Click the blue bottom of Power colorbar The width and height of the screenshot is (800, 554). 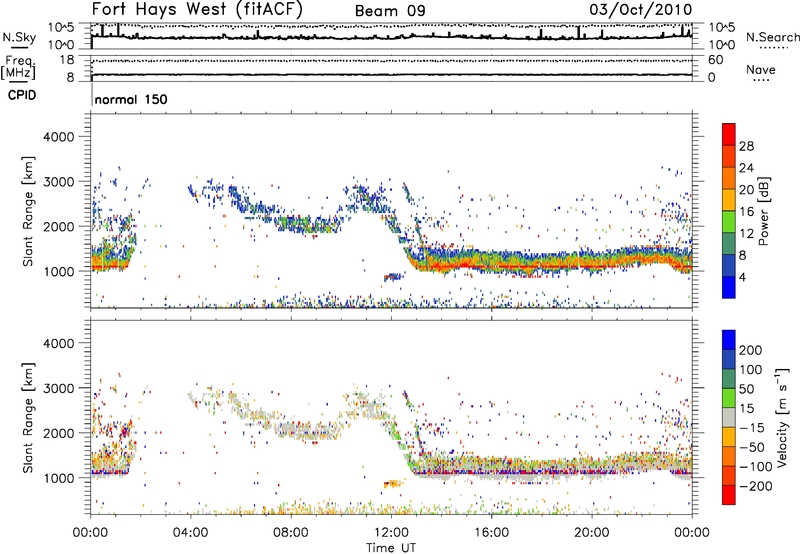pyautogui.click(x=729, y=287)
